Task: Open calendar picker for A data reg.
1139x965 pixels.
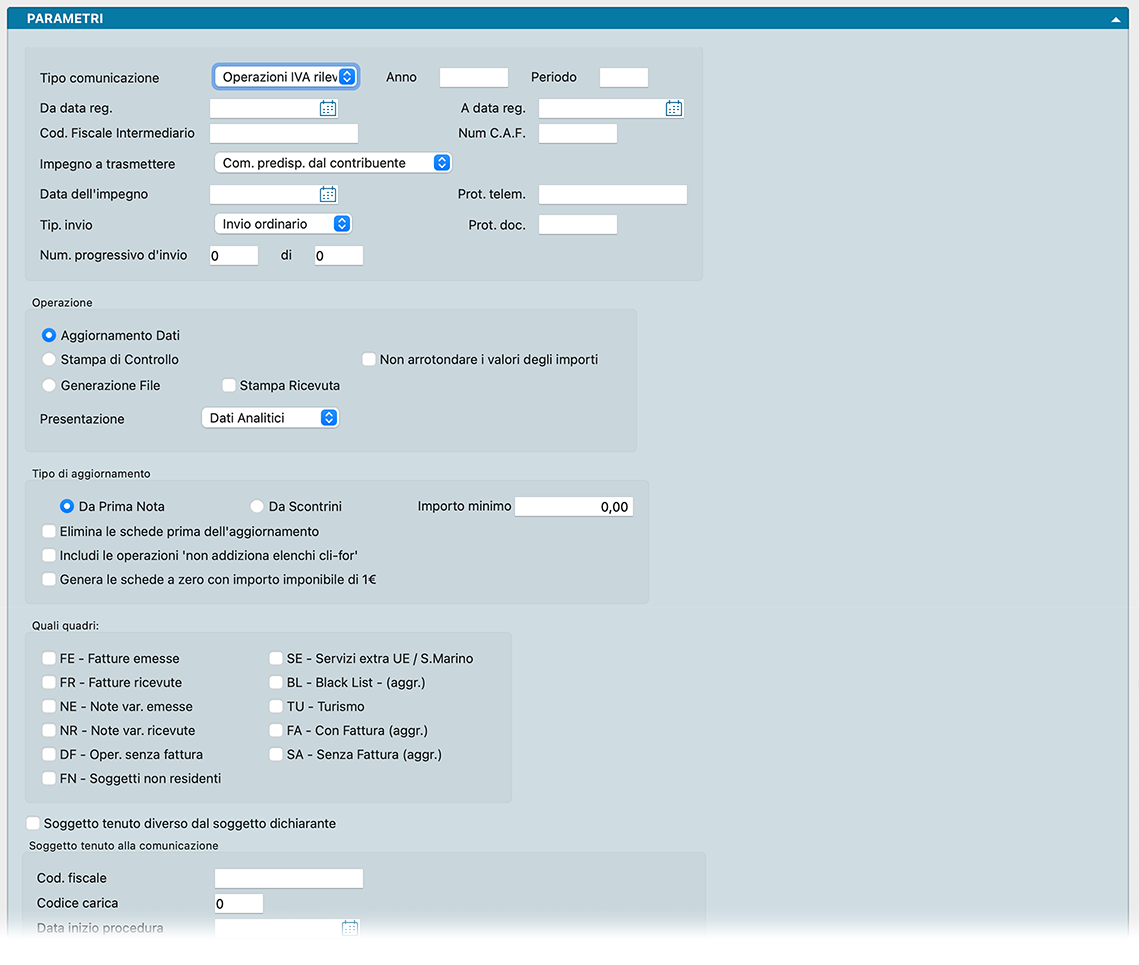Action: pyautogui.click(x=674, y=109)
